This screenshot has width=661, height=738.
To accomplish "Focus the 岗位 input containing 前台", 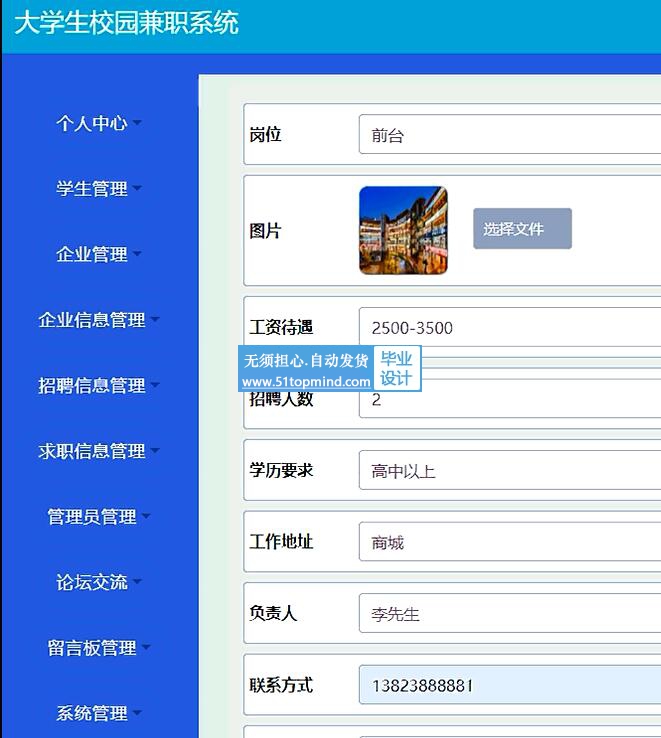I will point(510,134).
